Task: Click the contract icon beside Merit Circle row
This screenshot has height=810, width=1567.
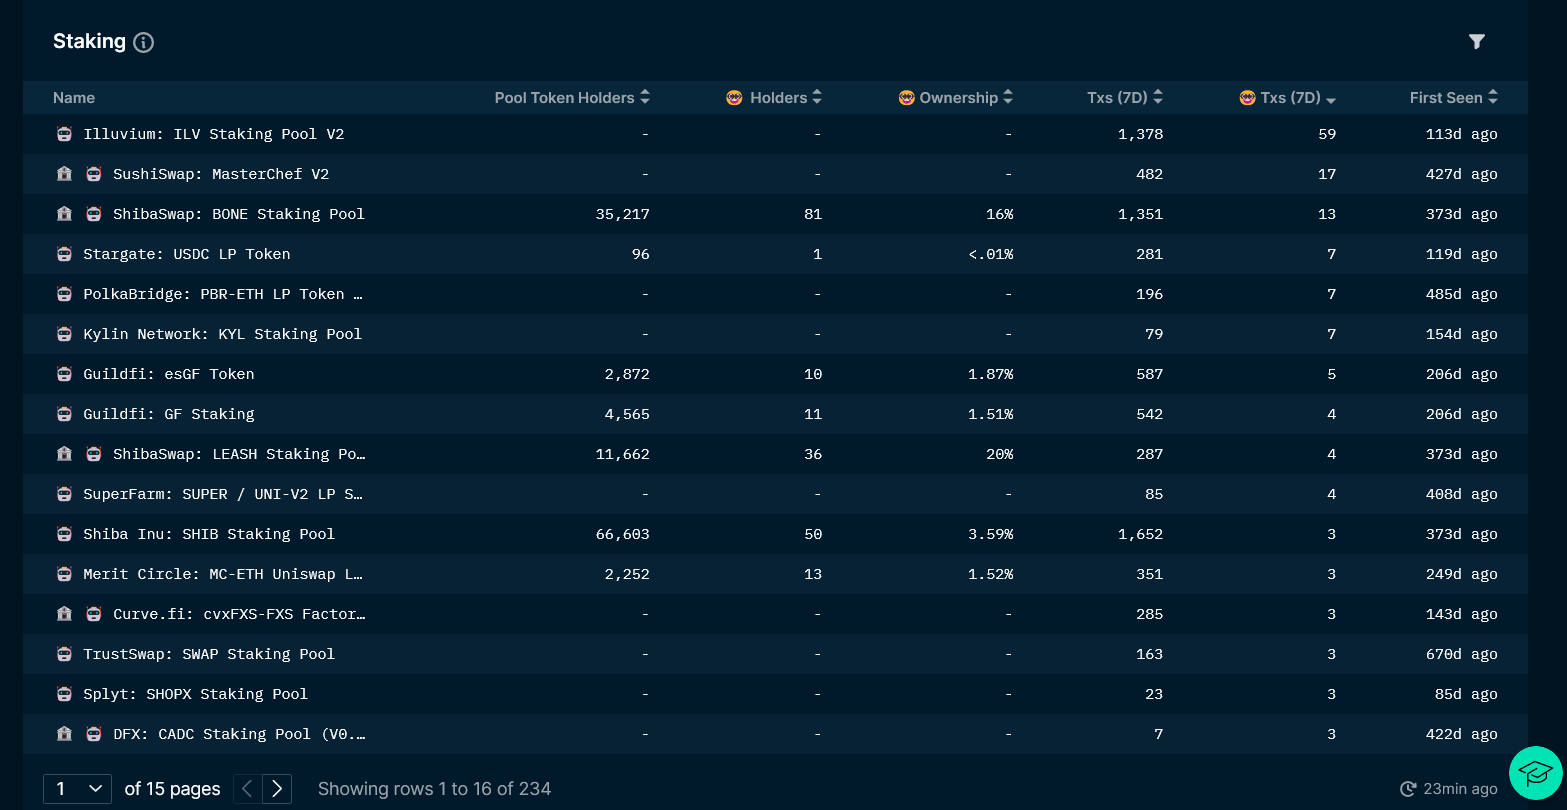Action: click(x=64, y=574)
